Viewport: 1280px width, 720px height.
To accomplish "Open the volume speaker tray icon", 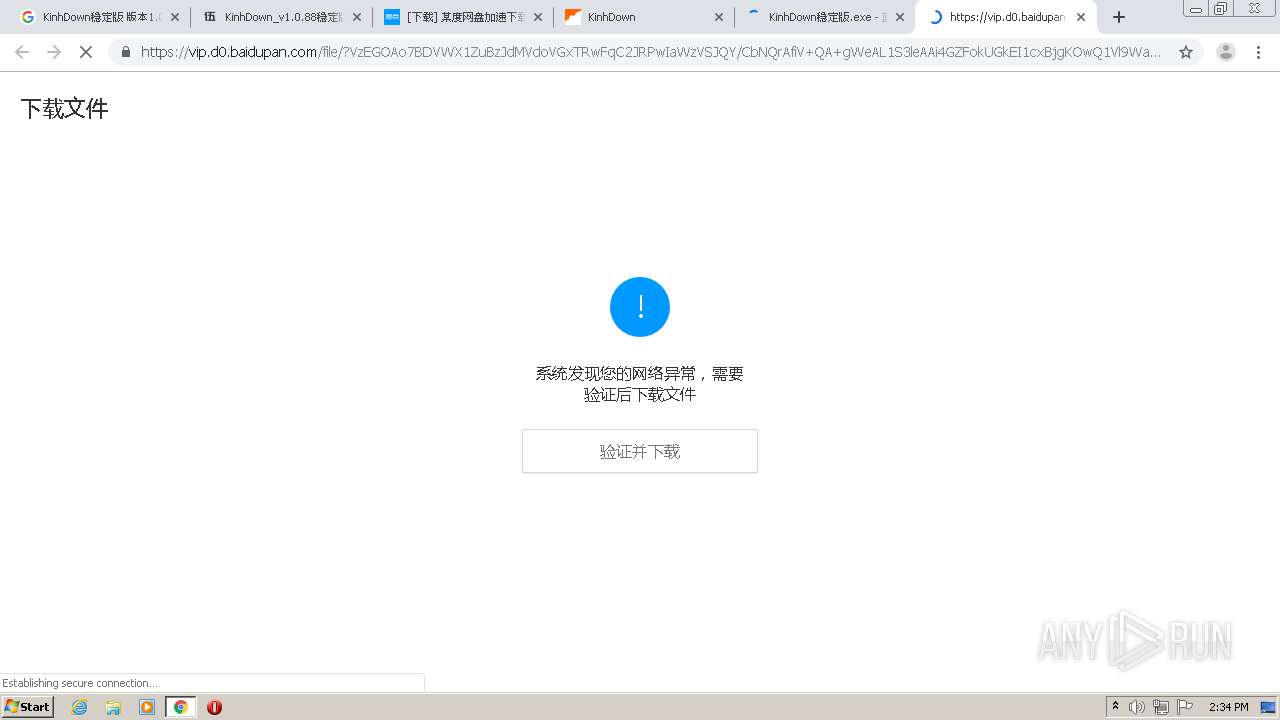I will click(x=1137, y=707).
